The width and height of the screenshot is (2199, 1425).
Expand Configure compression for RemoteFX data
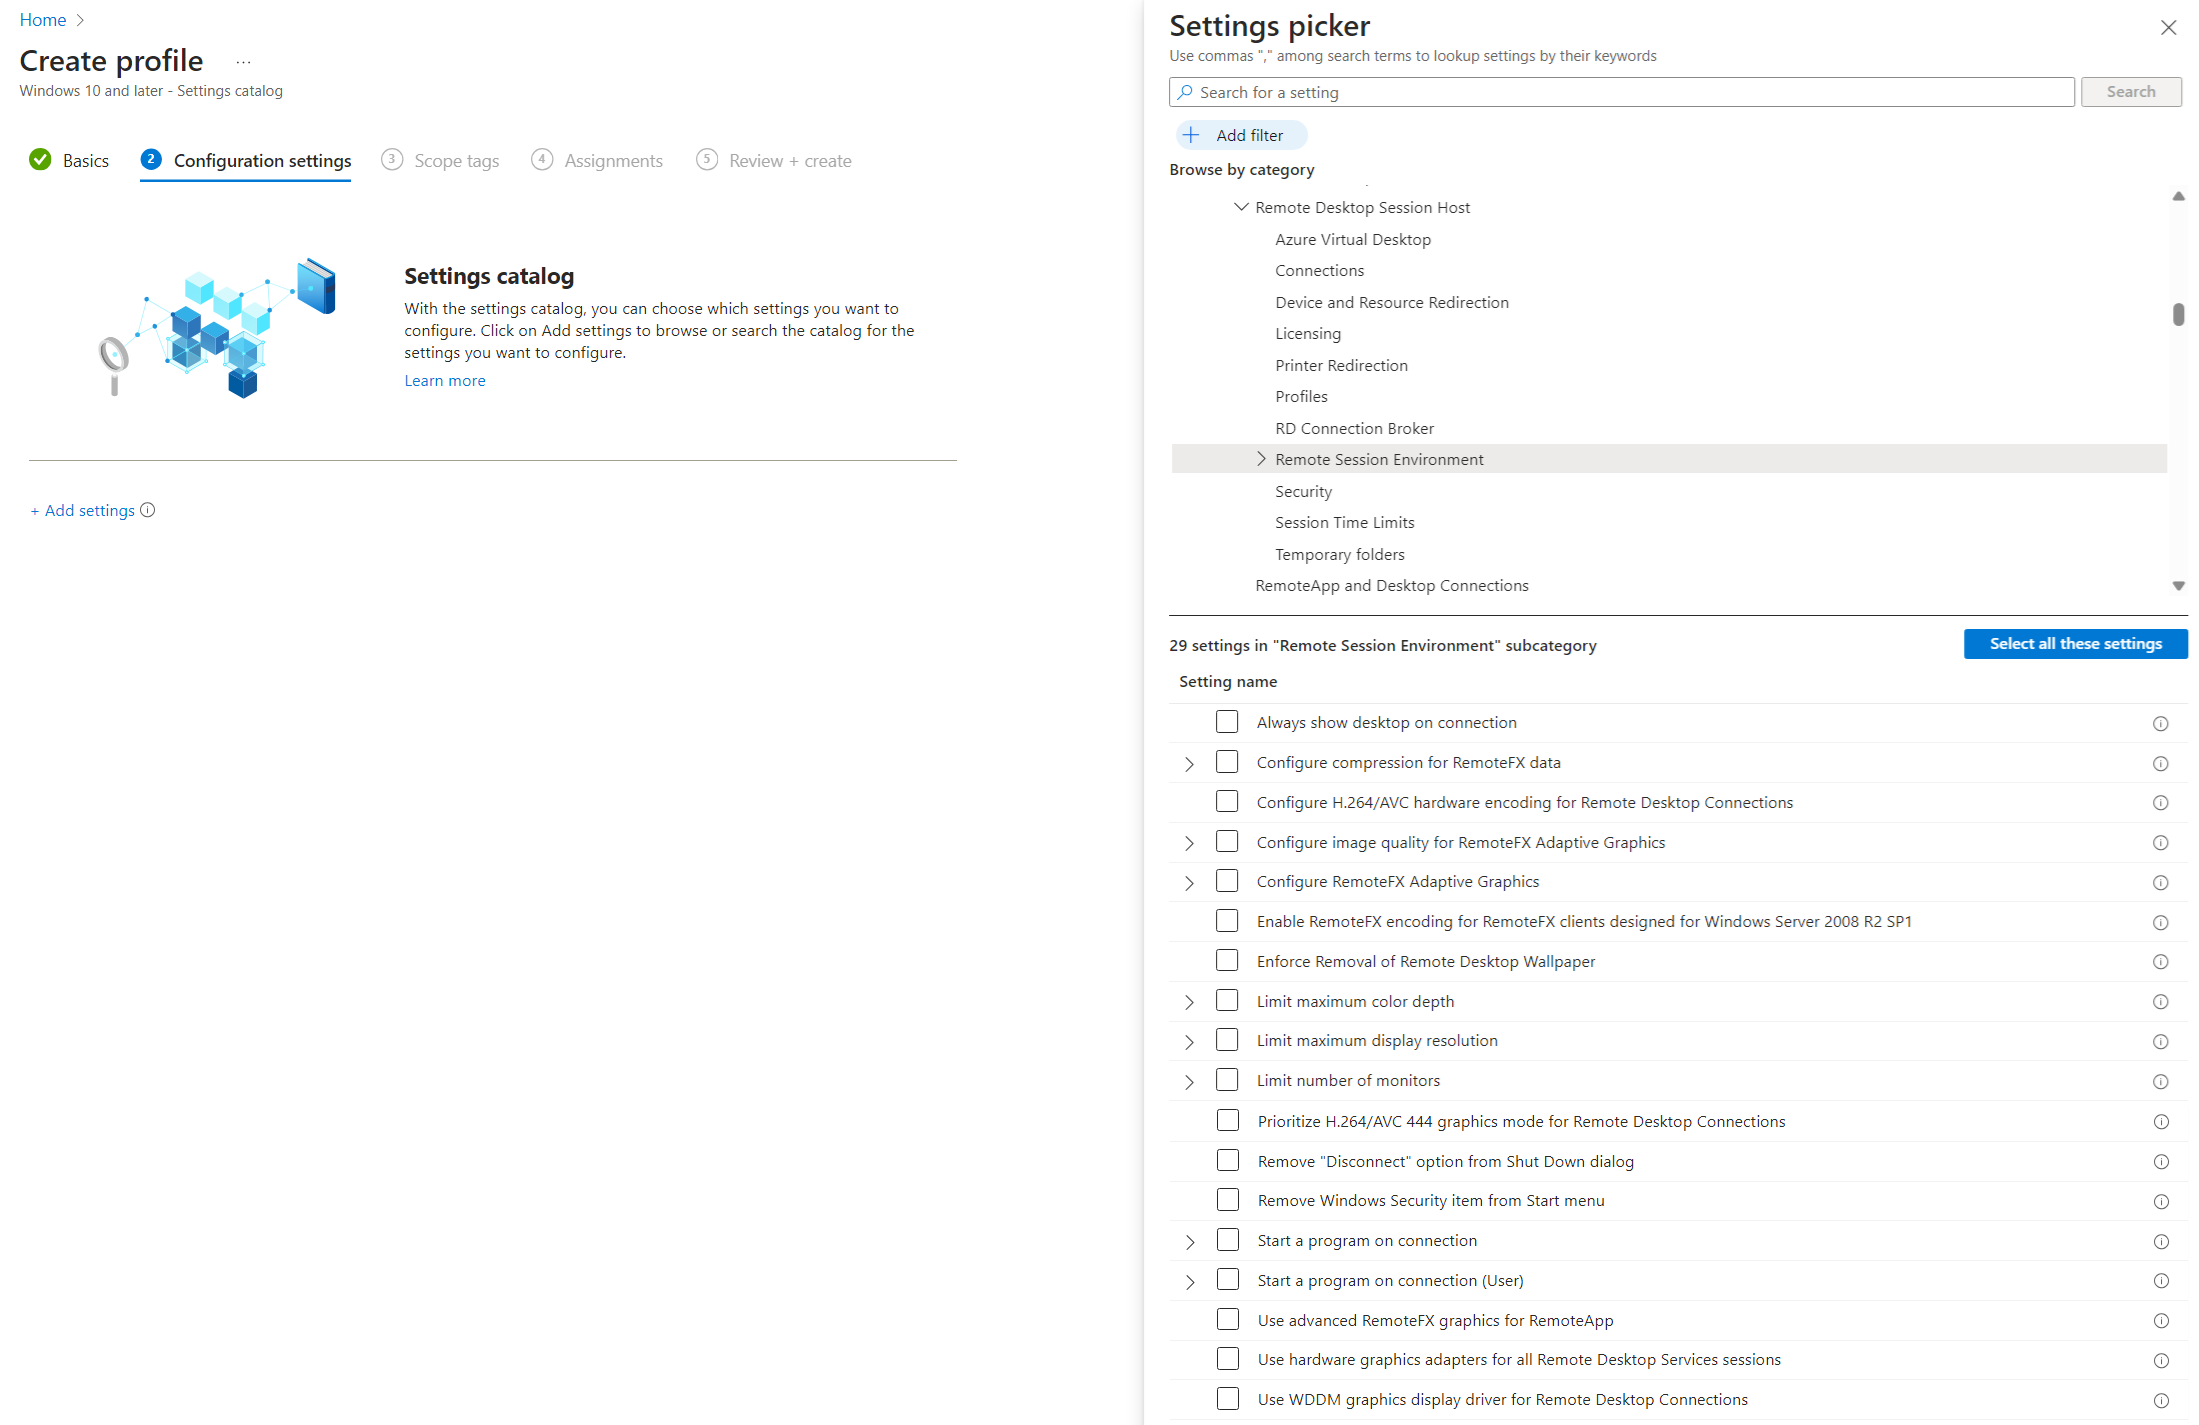coord(1189,763)
